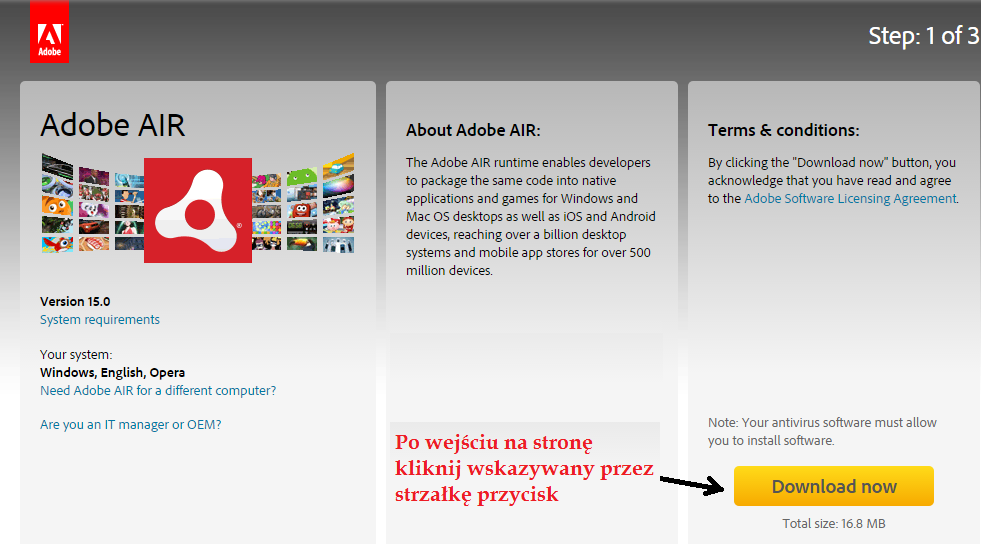The image size is (981, 546).
Task: Click the Adobe AIR red logo image
Action: pos(198,210)
